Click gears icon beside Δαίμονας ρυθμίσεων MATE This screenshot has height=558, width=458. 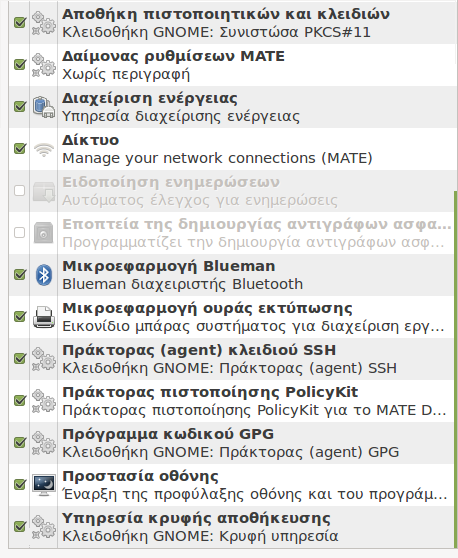click(x=44, y=65)
